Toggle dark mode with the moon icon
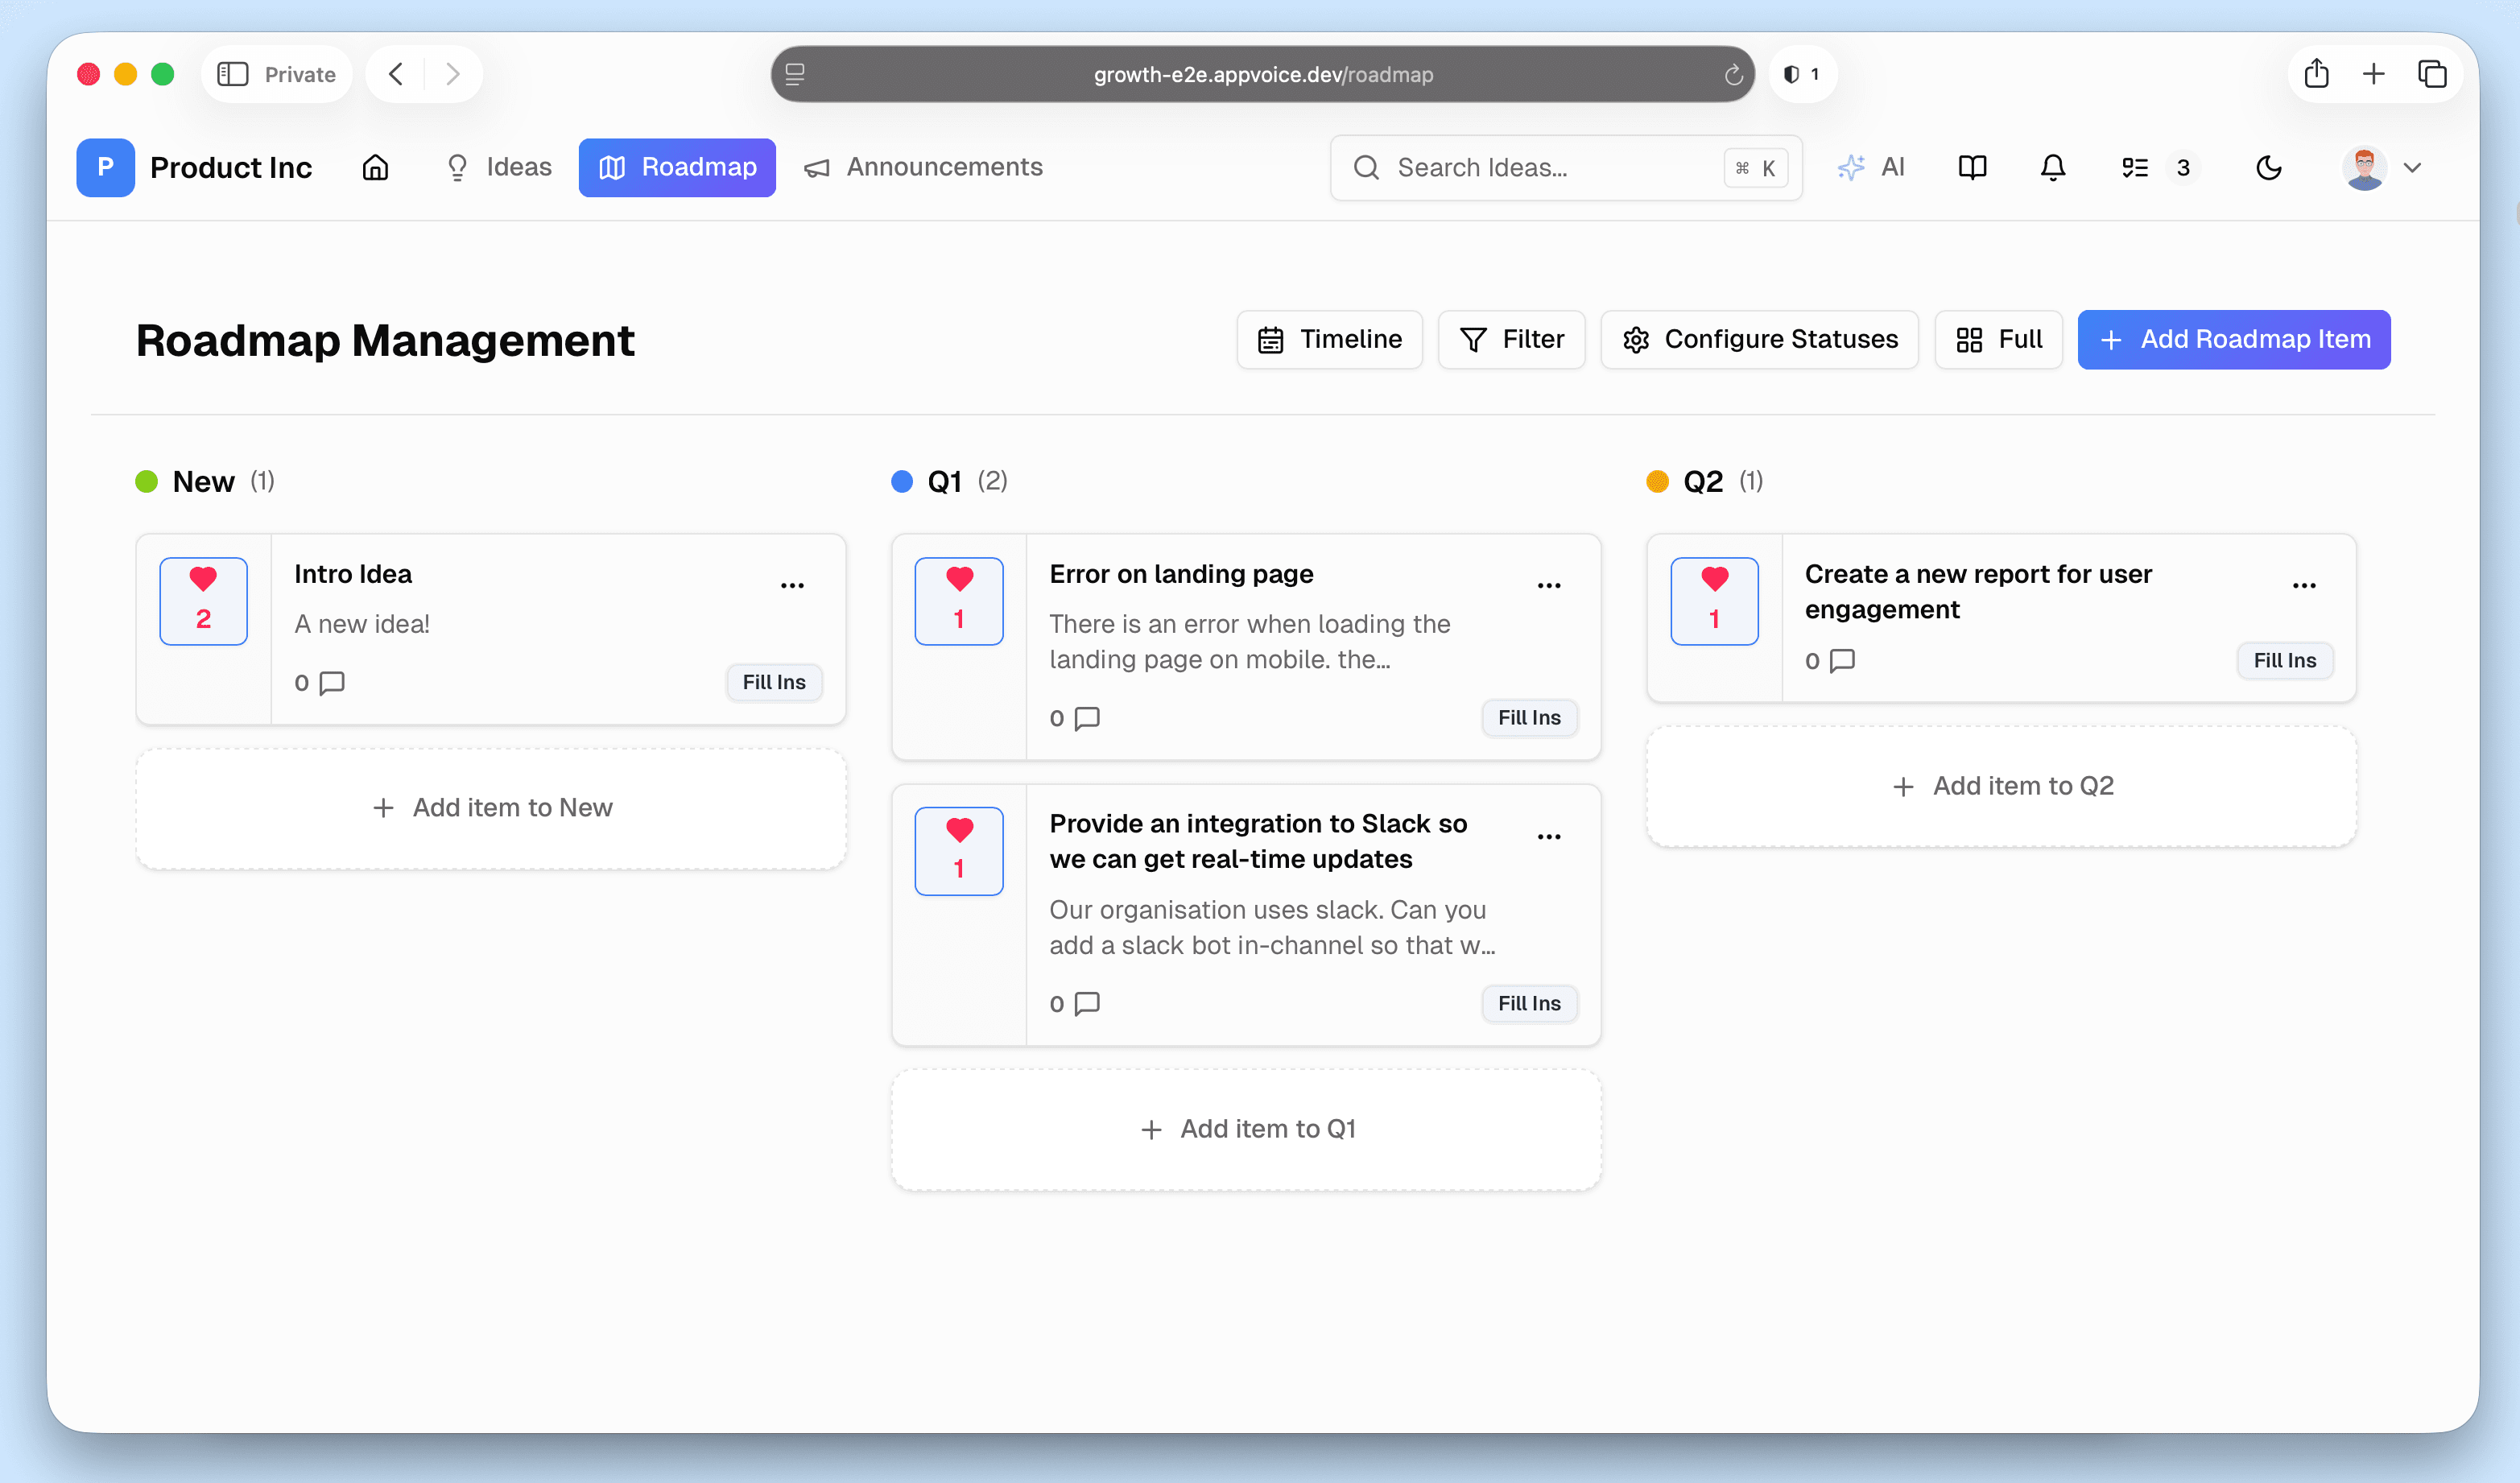 tap(2268, 167)
